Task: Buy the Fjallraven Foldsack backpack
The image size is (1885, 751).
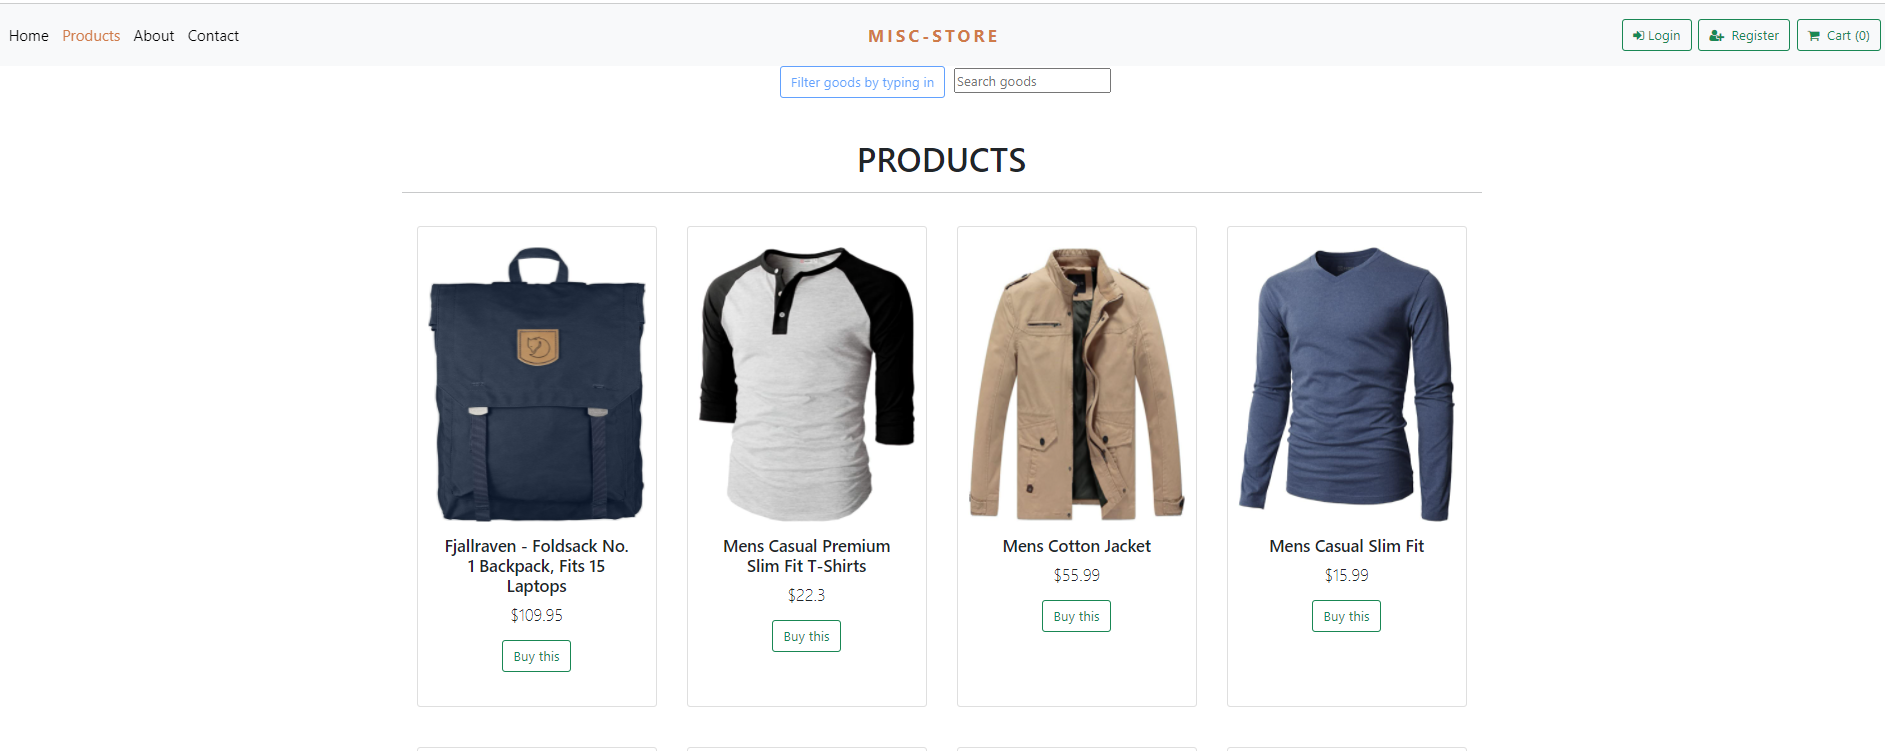Action: (x=536, y=656)
